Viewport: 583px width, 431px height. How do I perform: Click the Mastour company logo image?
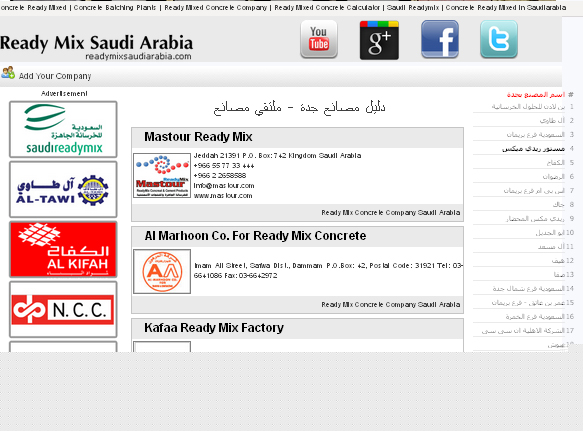click(162, 176)
